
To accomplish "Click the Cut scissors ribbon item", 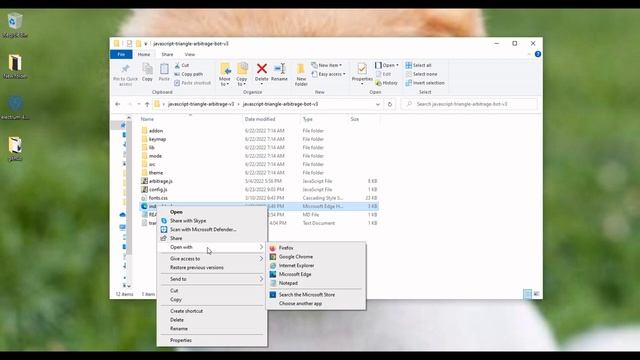I will tap(182, 65).
